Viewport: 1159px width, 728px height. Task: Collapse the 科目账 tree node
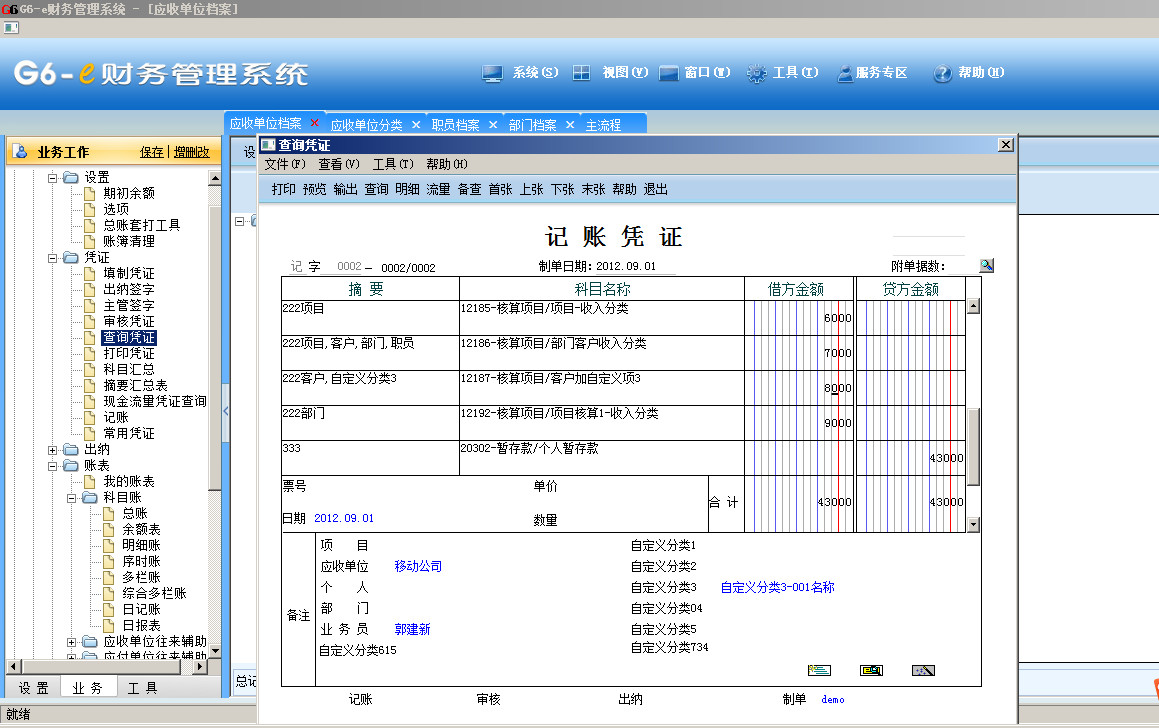(x=72, y=498)
